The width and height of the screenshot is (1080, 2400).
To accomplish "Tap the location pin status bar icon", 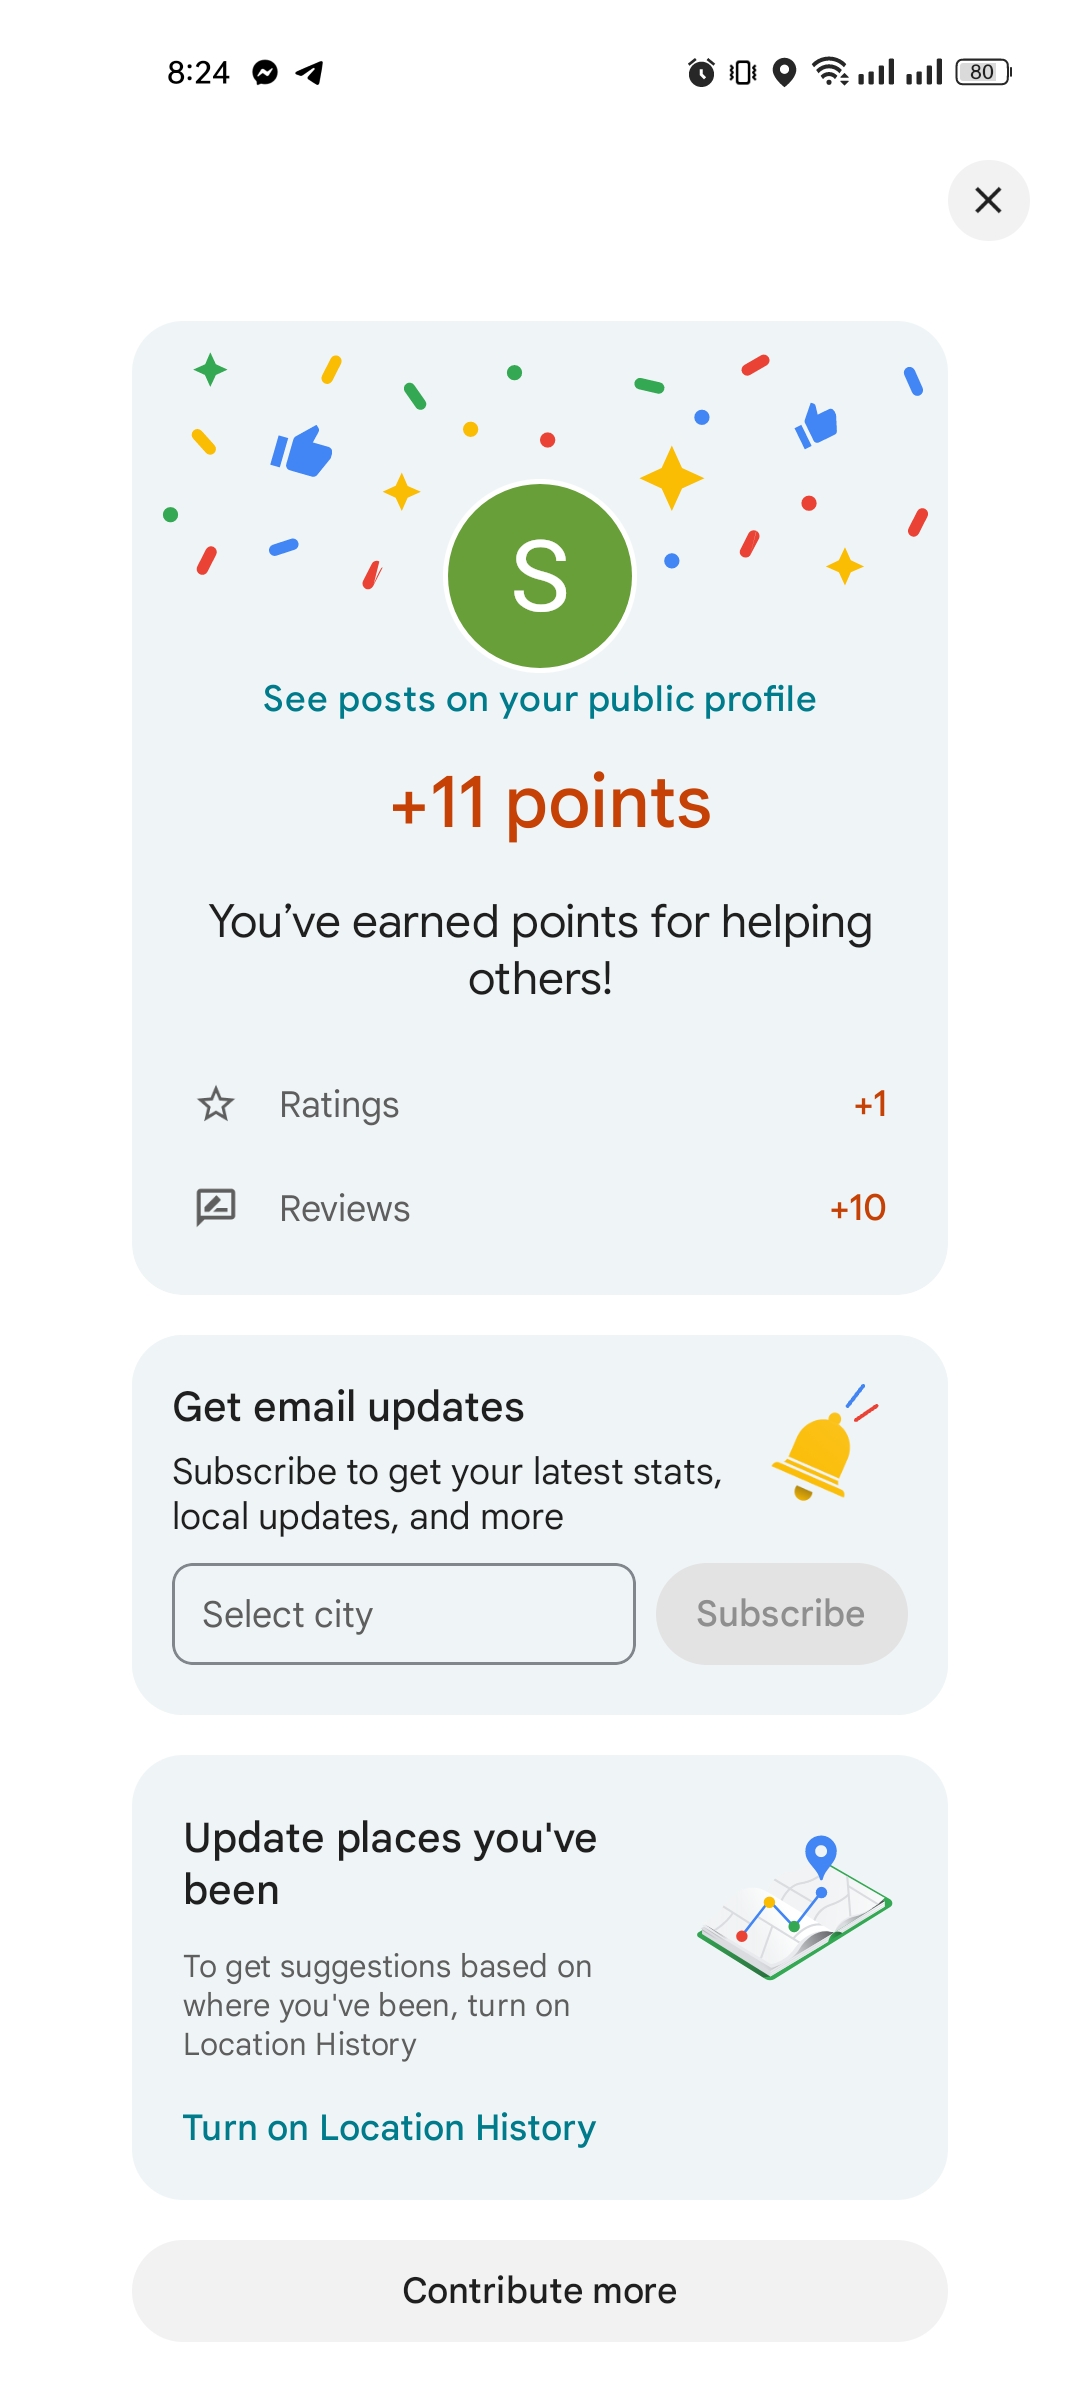I will coord(785,72).
